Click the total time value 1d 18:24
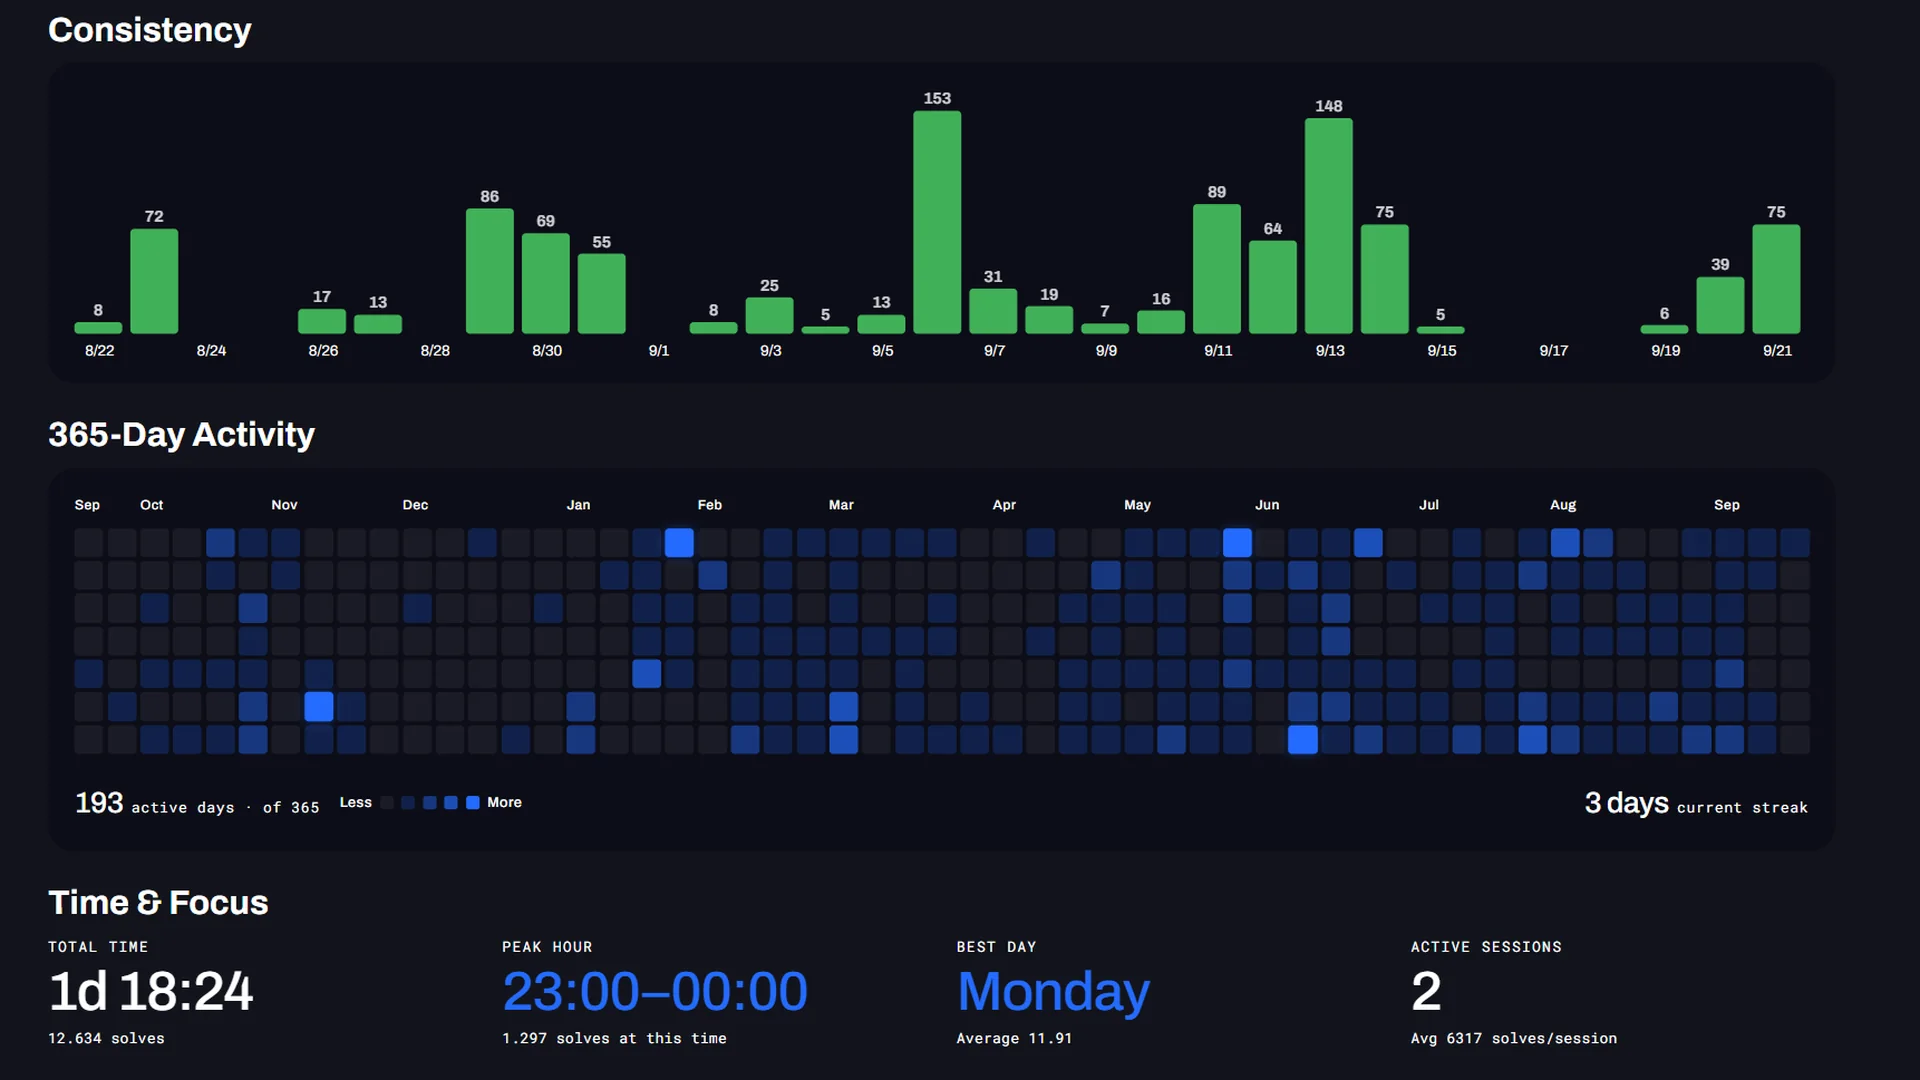1920x1080 pixels. coord(151,992)
